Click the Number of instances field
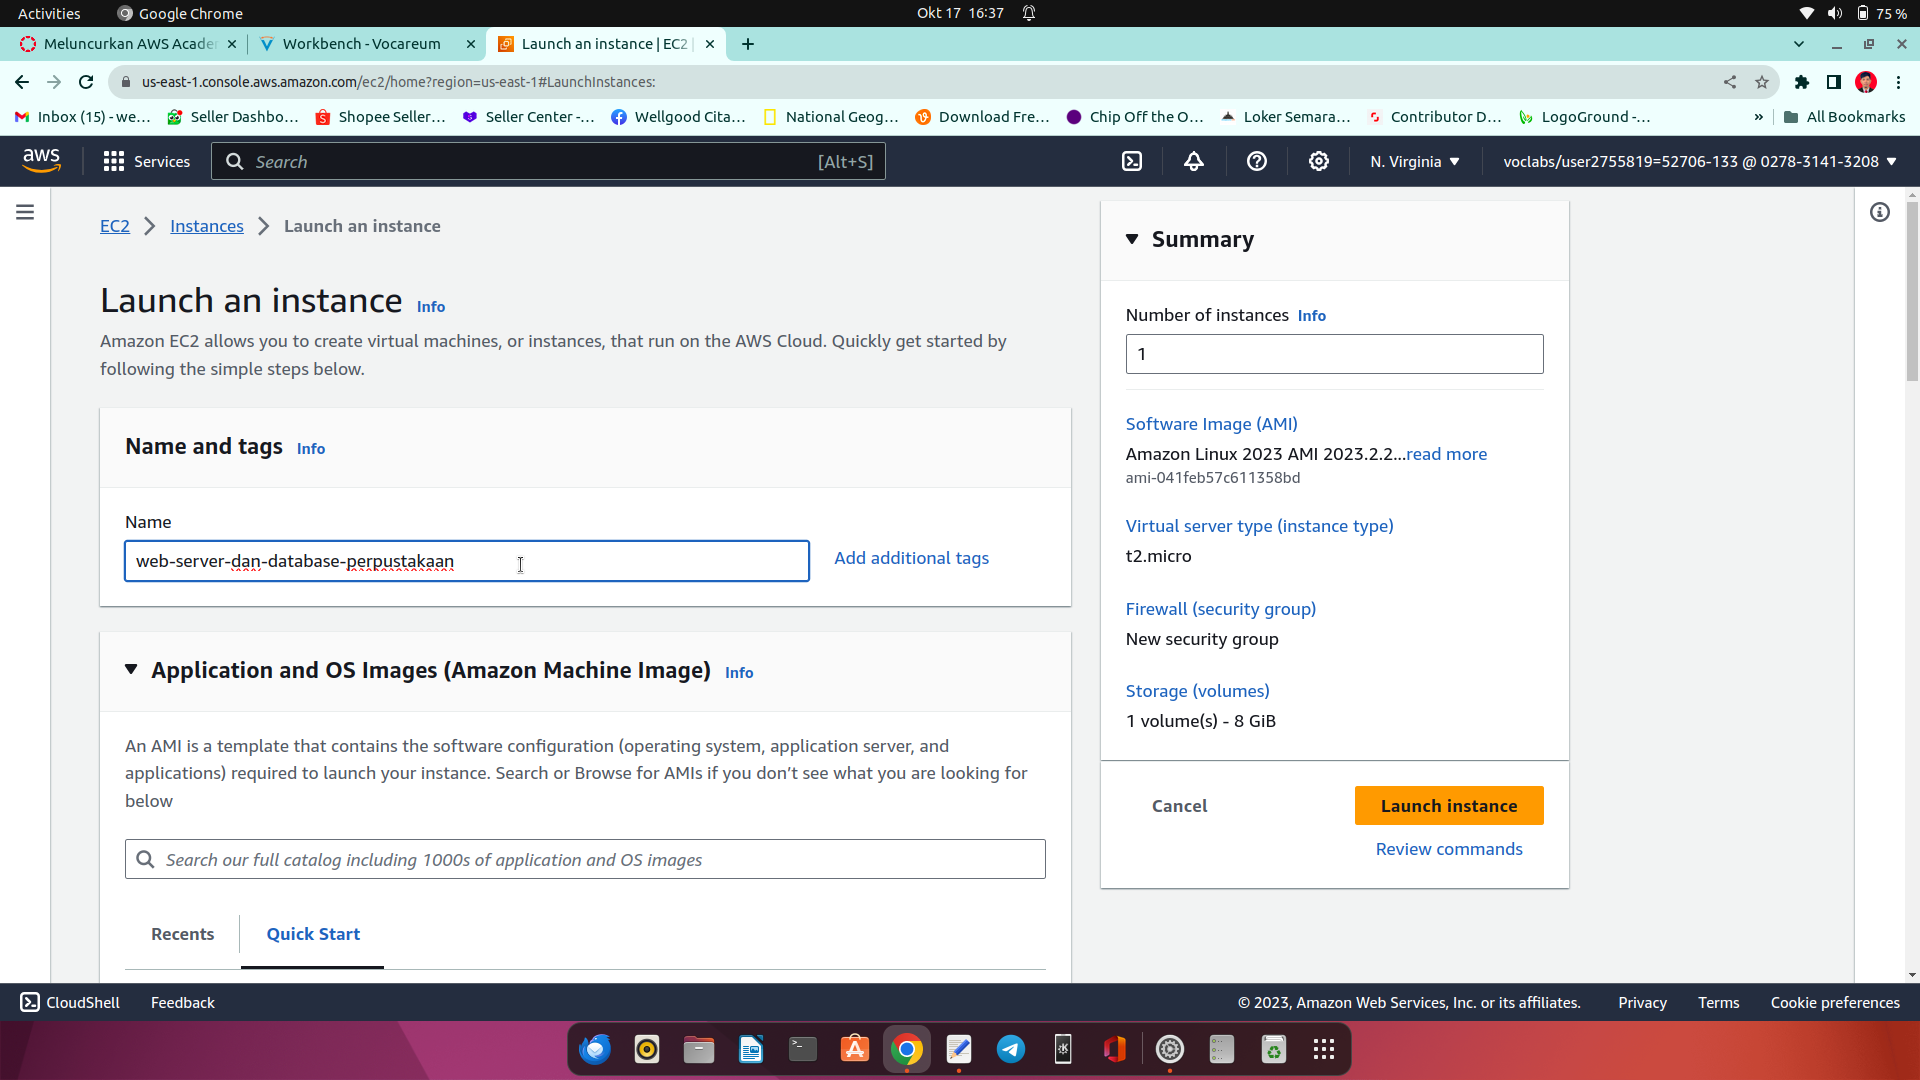The width and height of the screenshot is (1920, 1080). (x=1334, y=354)
